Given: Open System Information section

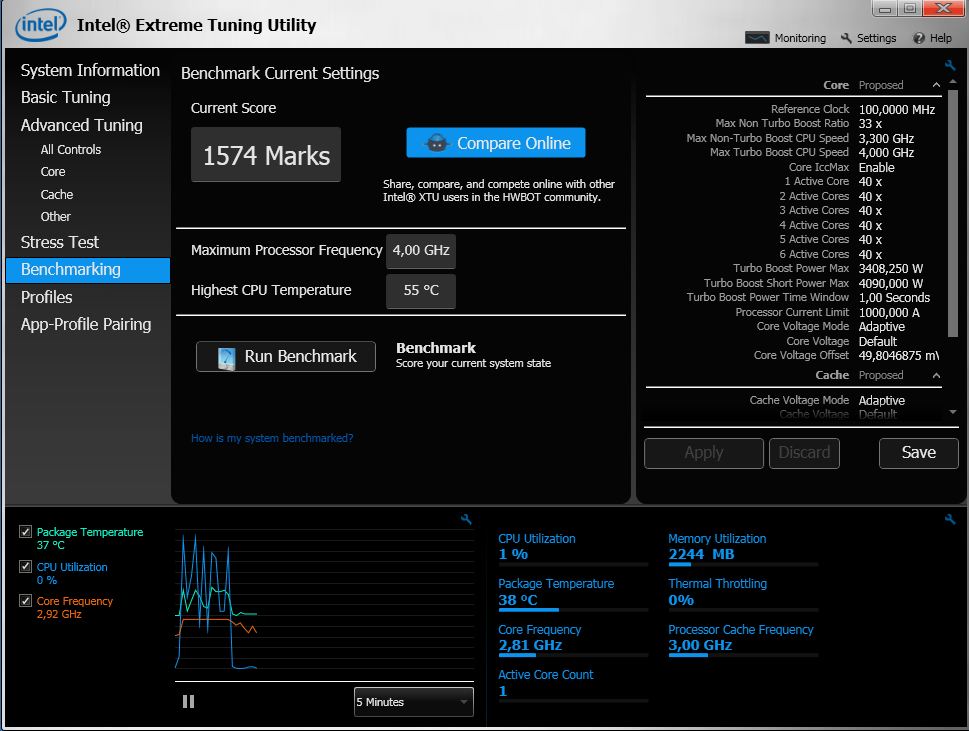Looking at the screenshot, I should tap(90, 70).
